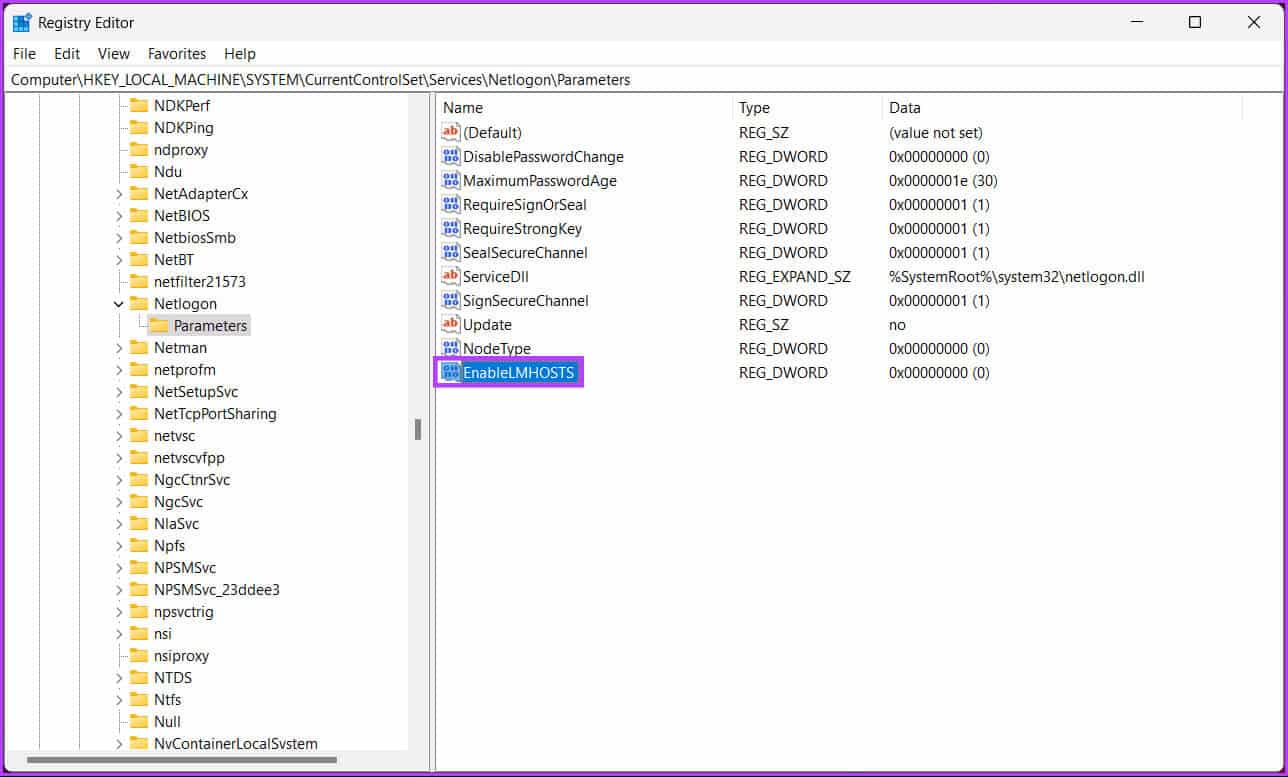Select the npsvctrig tree item
Viewport: 1288px width, 777px height.
(x=183, y=612)
